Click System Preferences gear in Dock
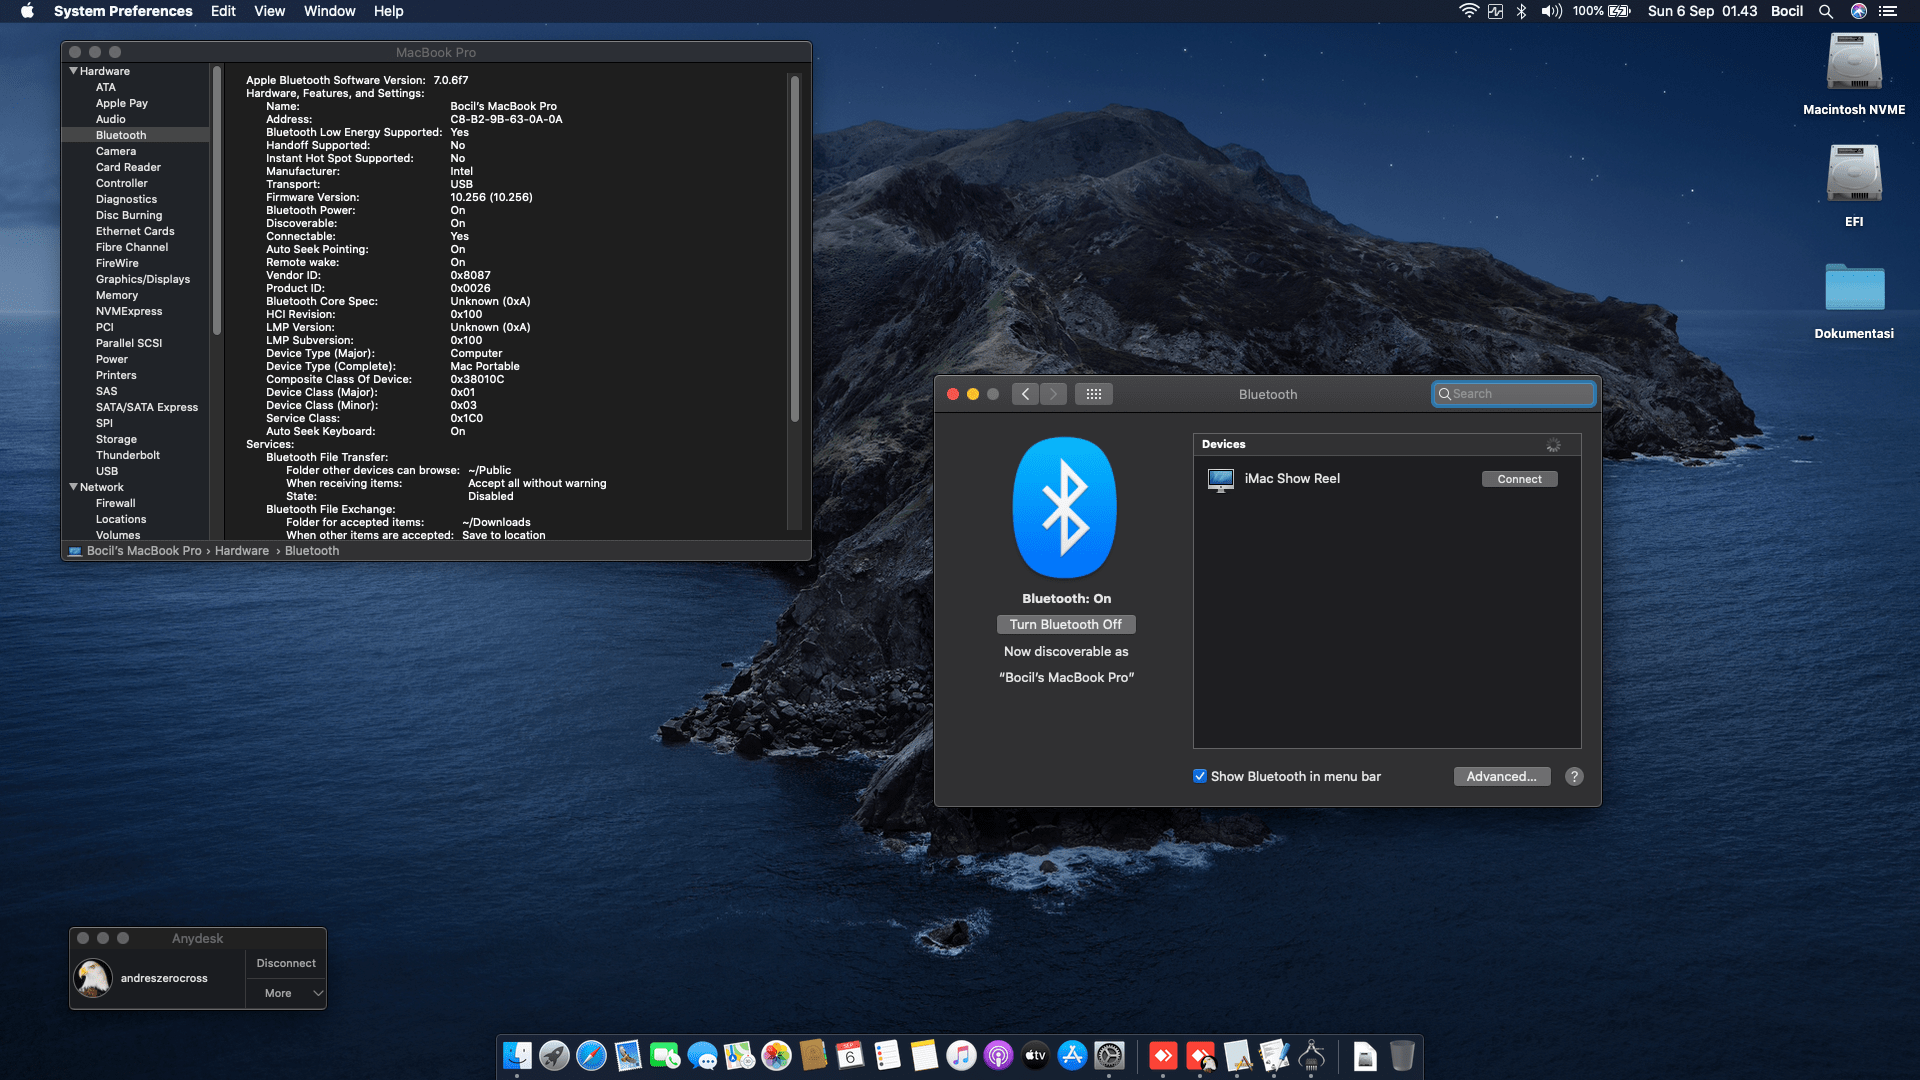 point(1109,1055)
